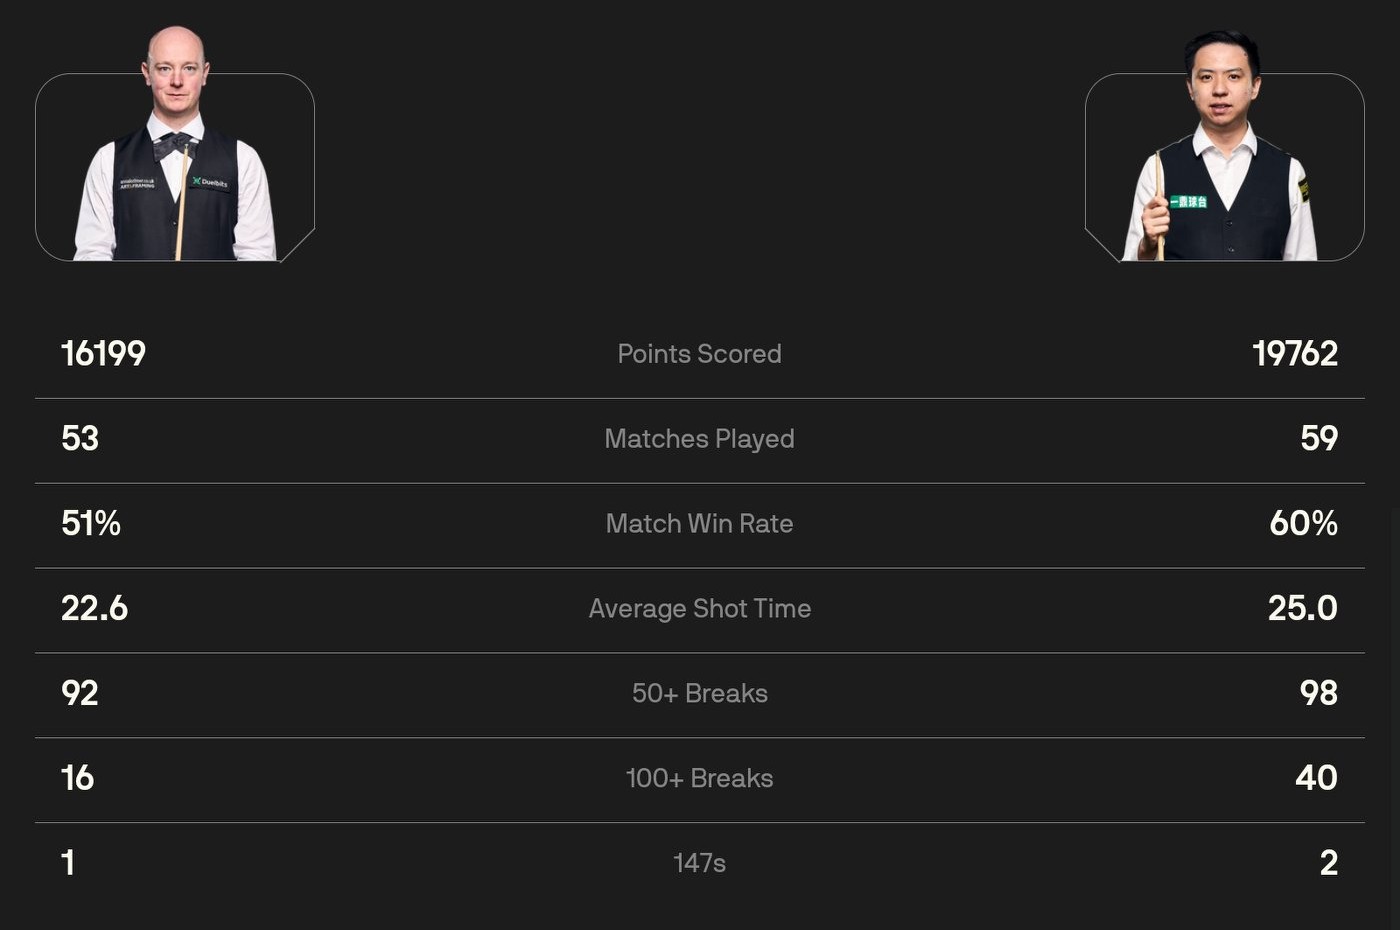Select the Average Shot Time label

(699, 609)
